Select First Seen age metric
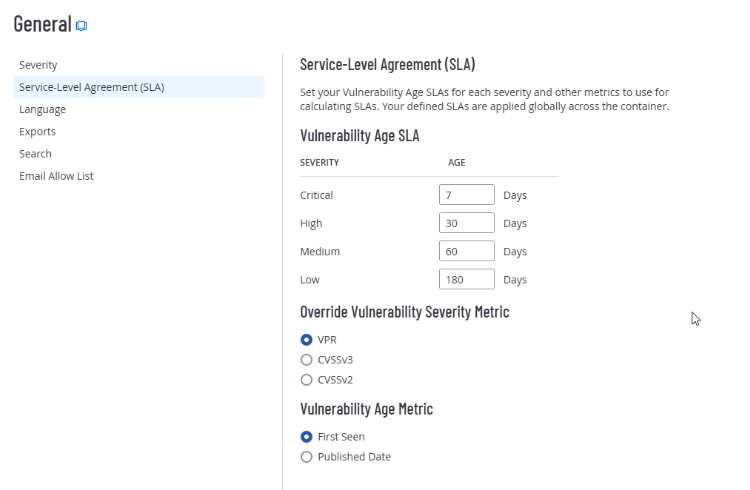The image size is (750, 490). coord(307,437)
